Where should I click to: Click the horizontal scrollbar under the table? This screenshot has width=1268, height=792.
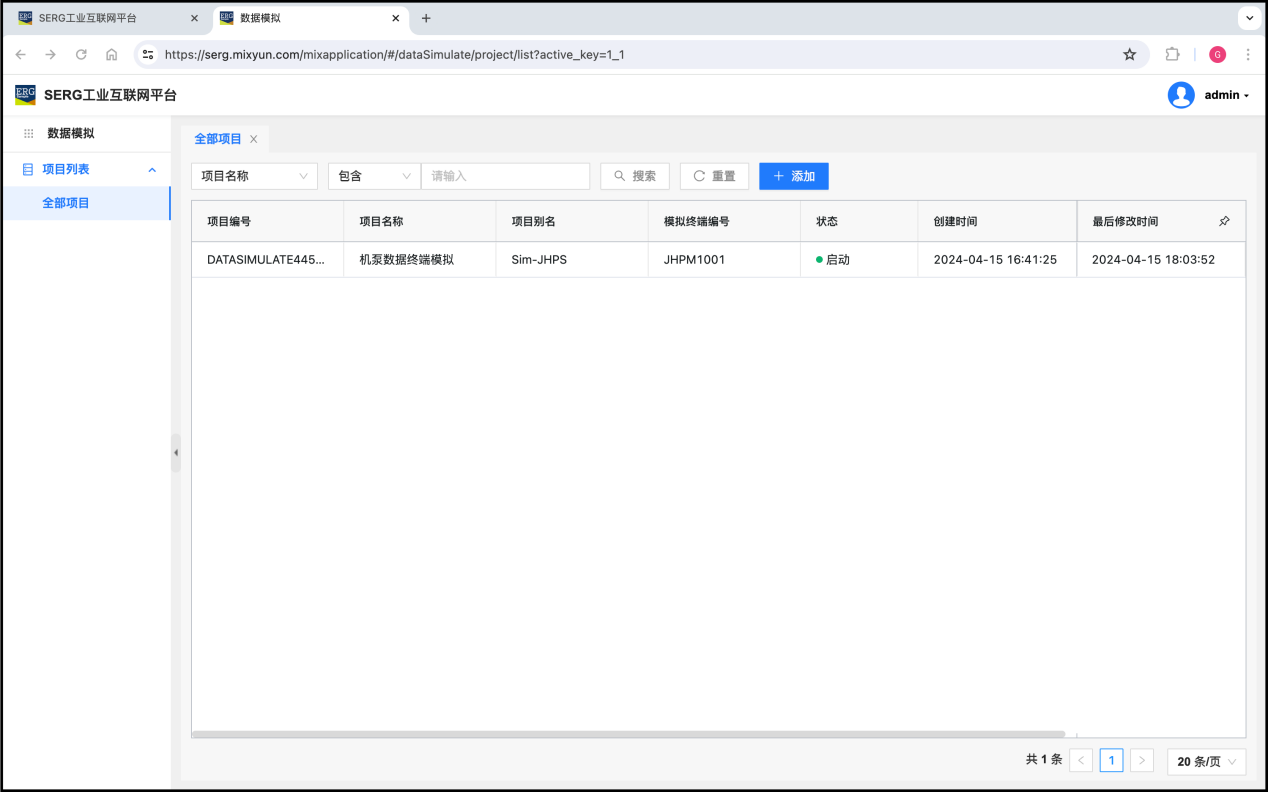coord(628,734)
